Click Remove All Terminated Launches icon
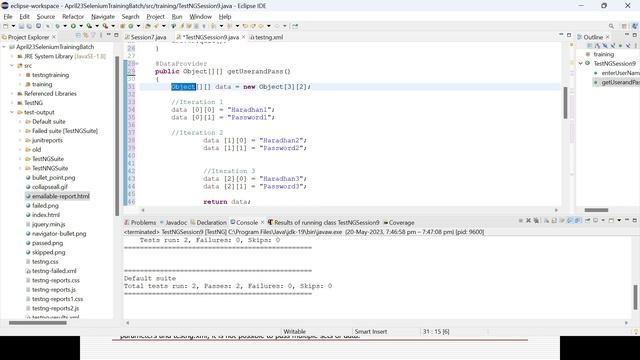The height and width of the screenshot is (360, 640). point(536,220)
